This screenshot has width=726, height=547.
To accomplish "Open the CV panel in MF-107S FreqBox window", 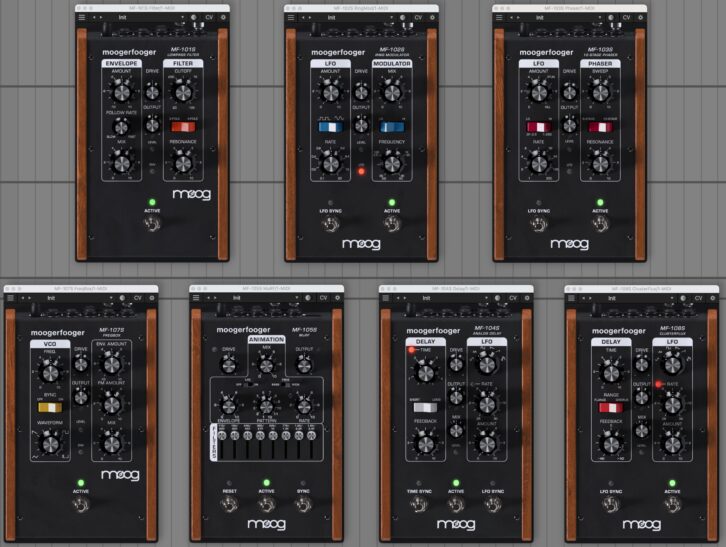I will pyautogui.click(x=138, y=298).
